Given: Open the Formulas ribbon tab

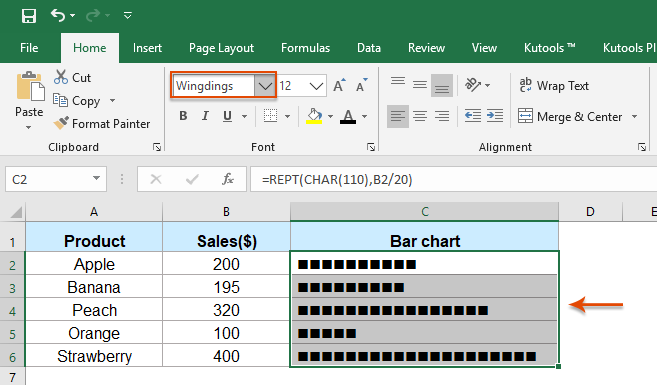Looking at the screenshot, I should click(305, 48).
